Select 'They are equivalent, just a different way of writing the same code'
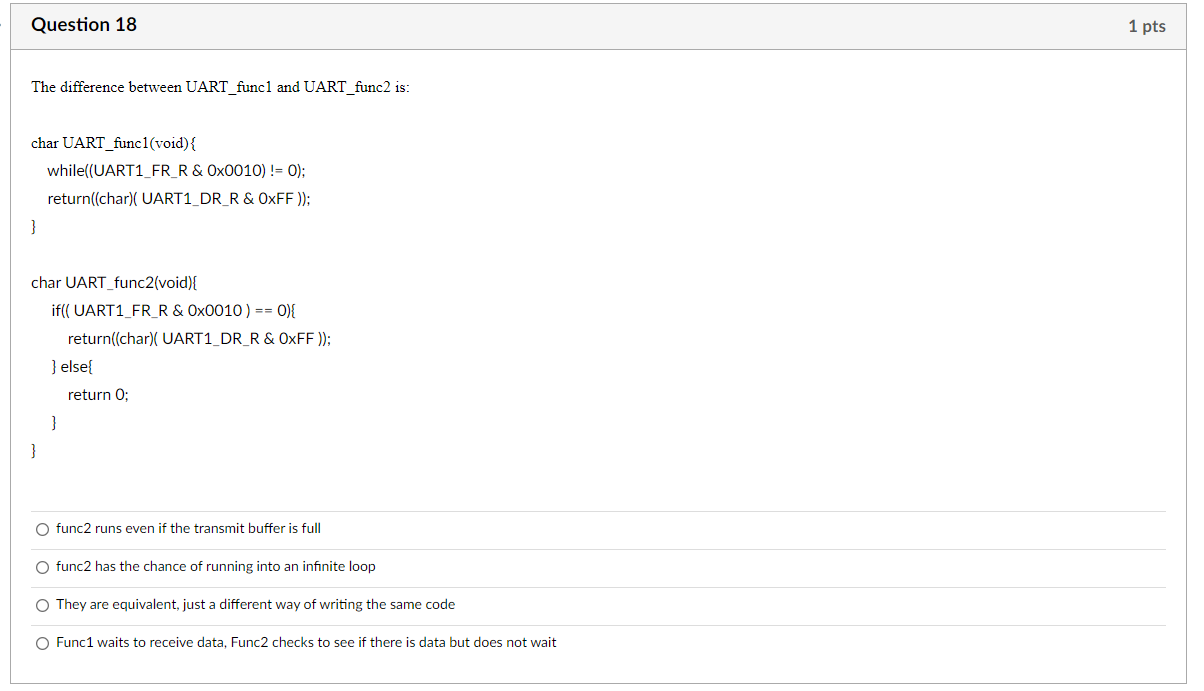 point(42,604)
